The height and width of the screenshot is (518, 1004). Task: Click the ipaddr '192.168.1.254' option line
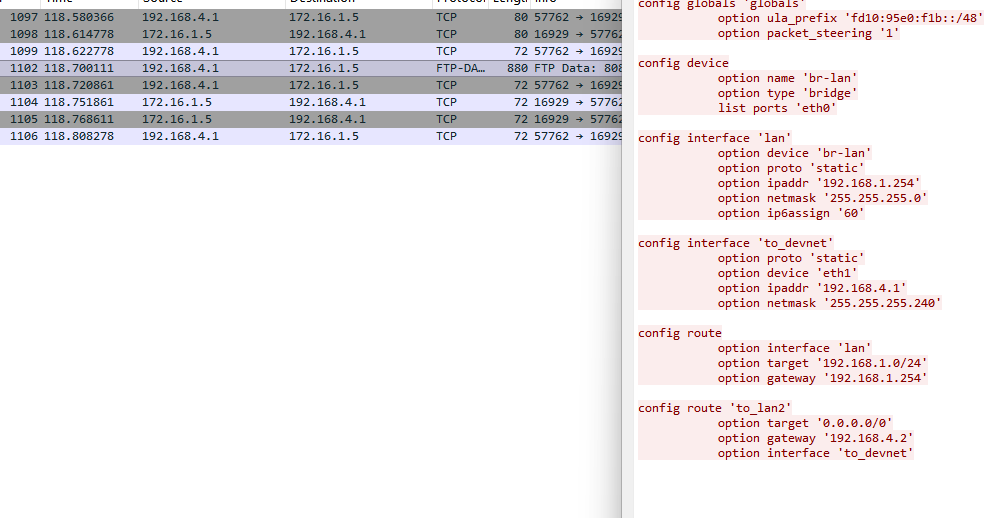click(x=818, y=183)
